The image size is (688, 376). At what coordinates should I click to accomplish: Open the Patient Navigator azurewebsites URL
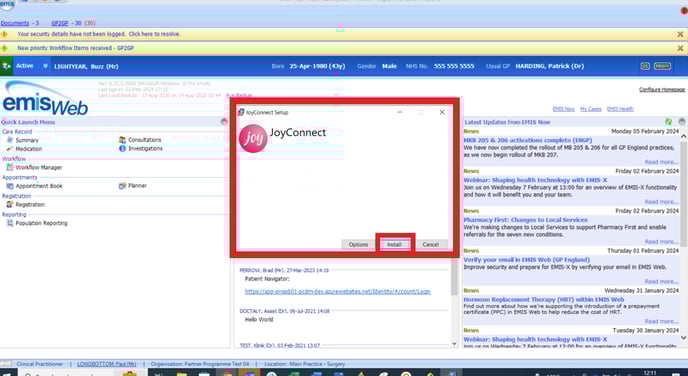337,291
